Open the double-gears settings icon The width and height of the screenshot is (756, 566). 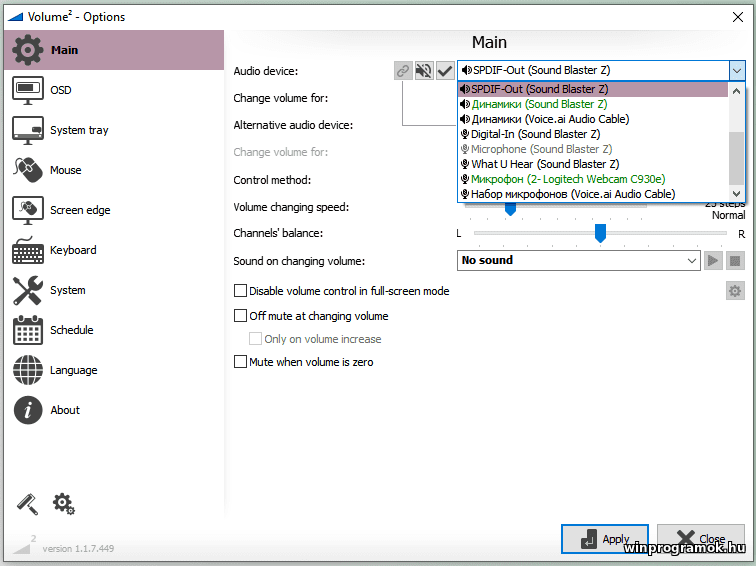click(64, 504)
